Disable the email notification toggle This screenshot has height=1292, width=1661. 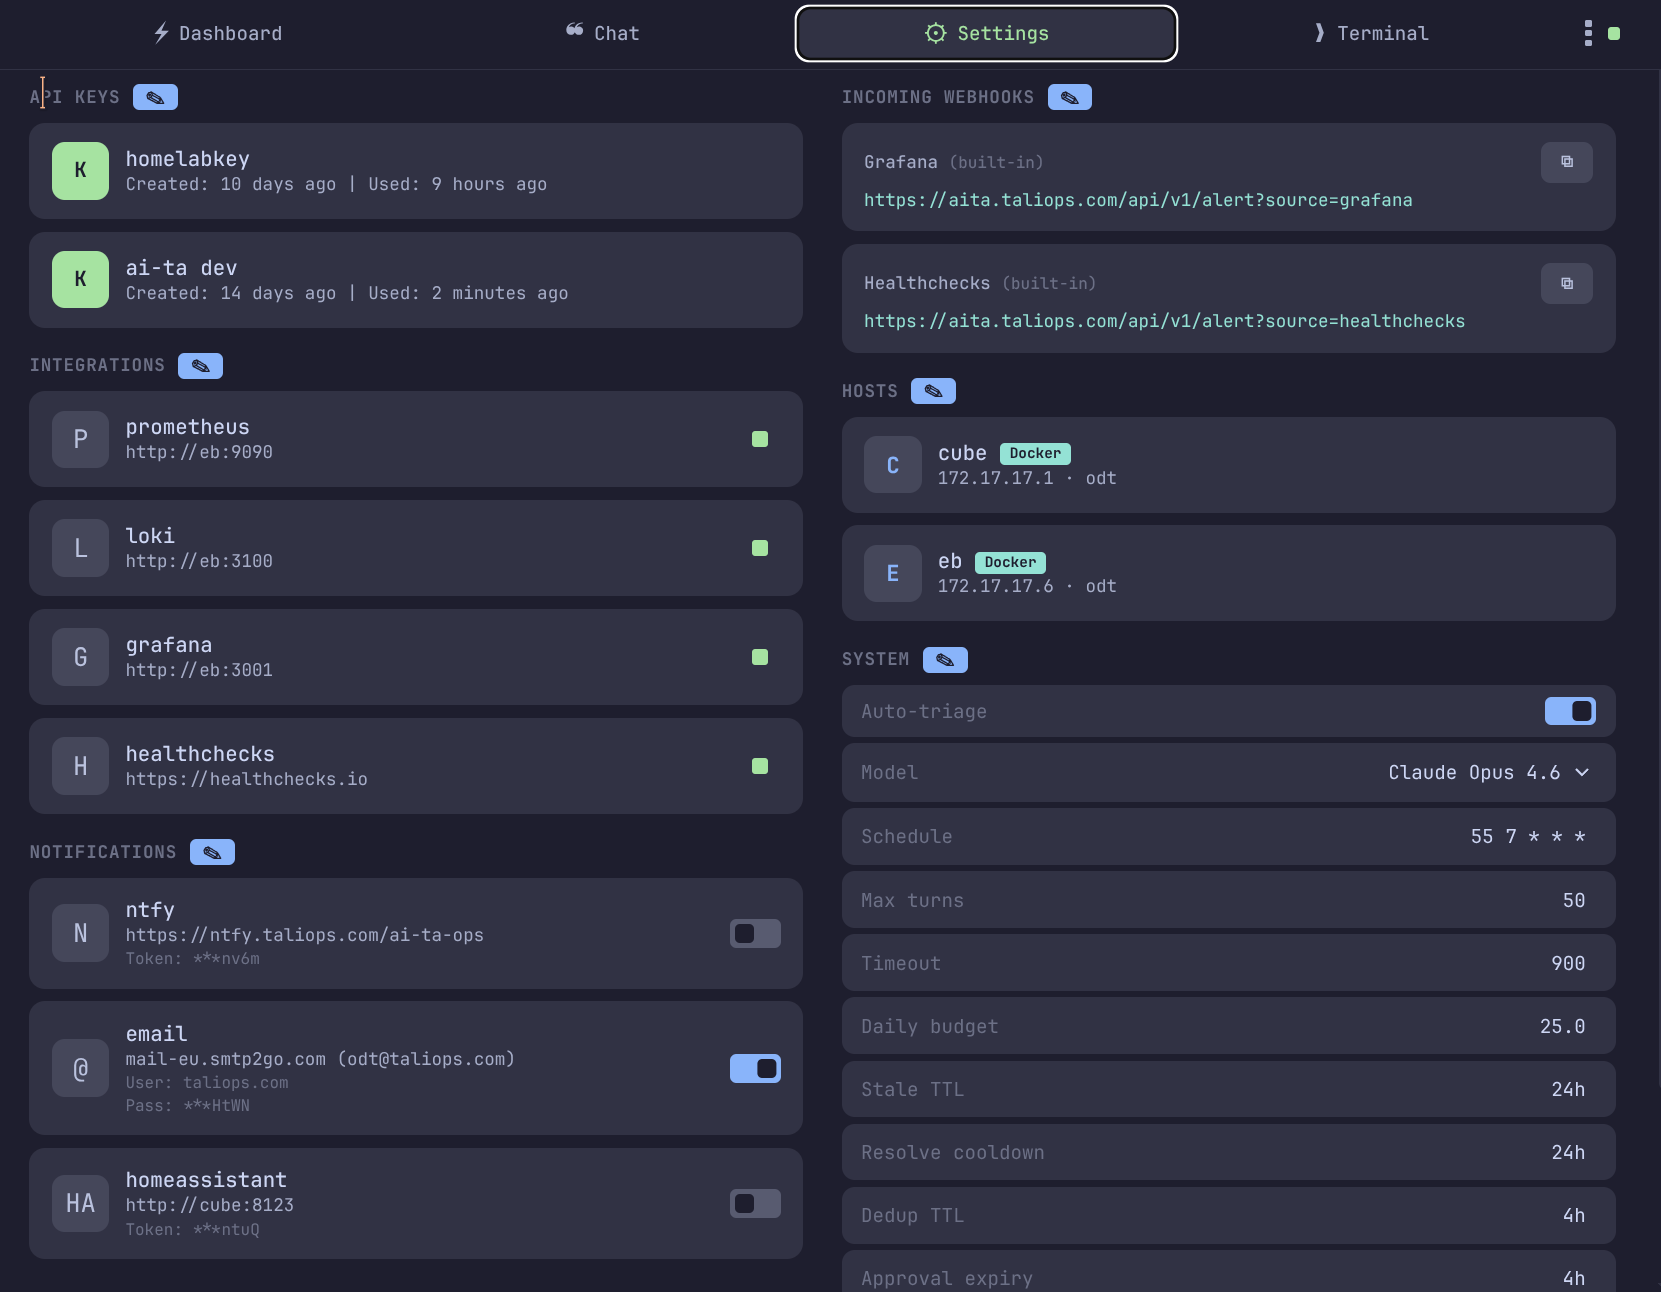click(755, 1068)
